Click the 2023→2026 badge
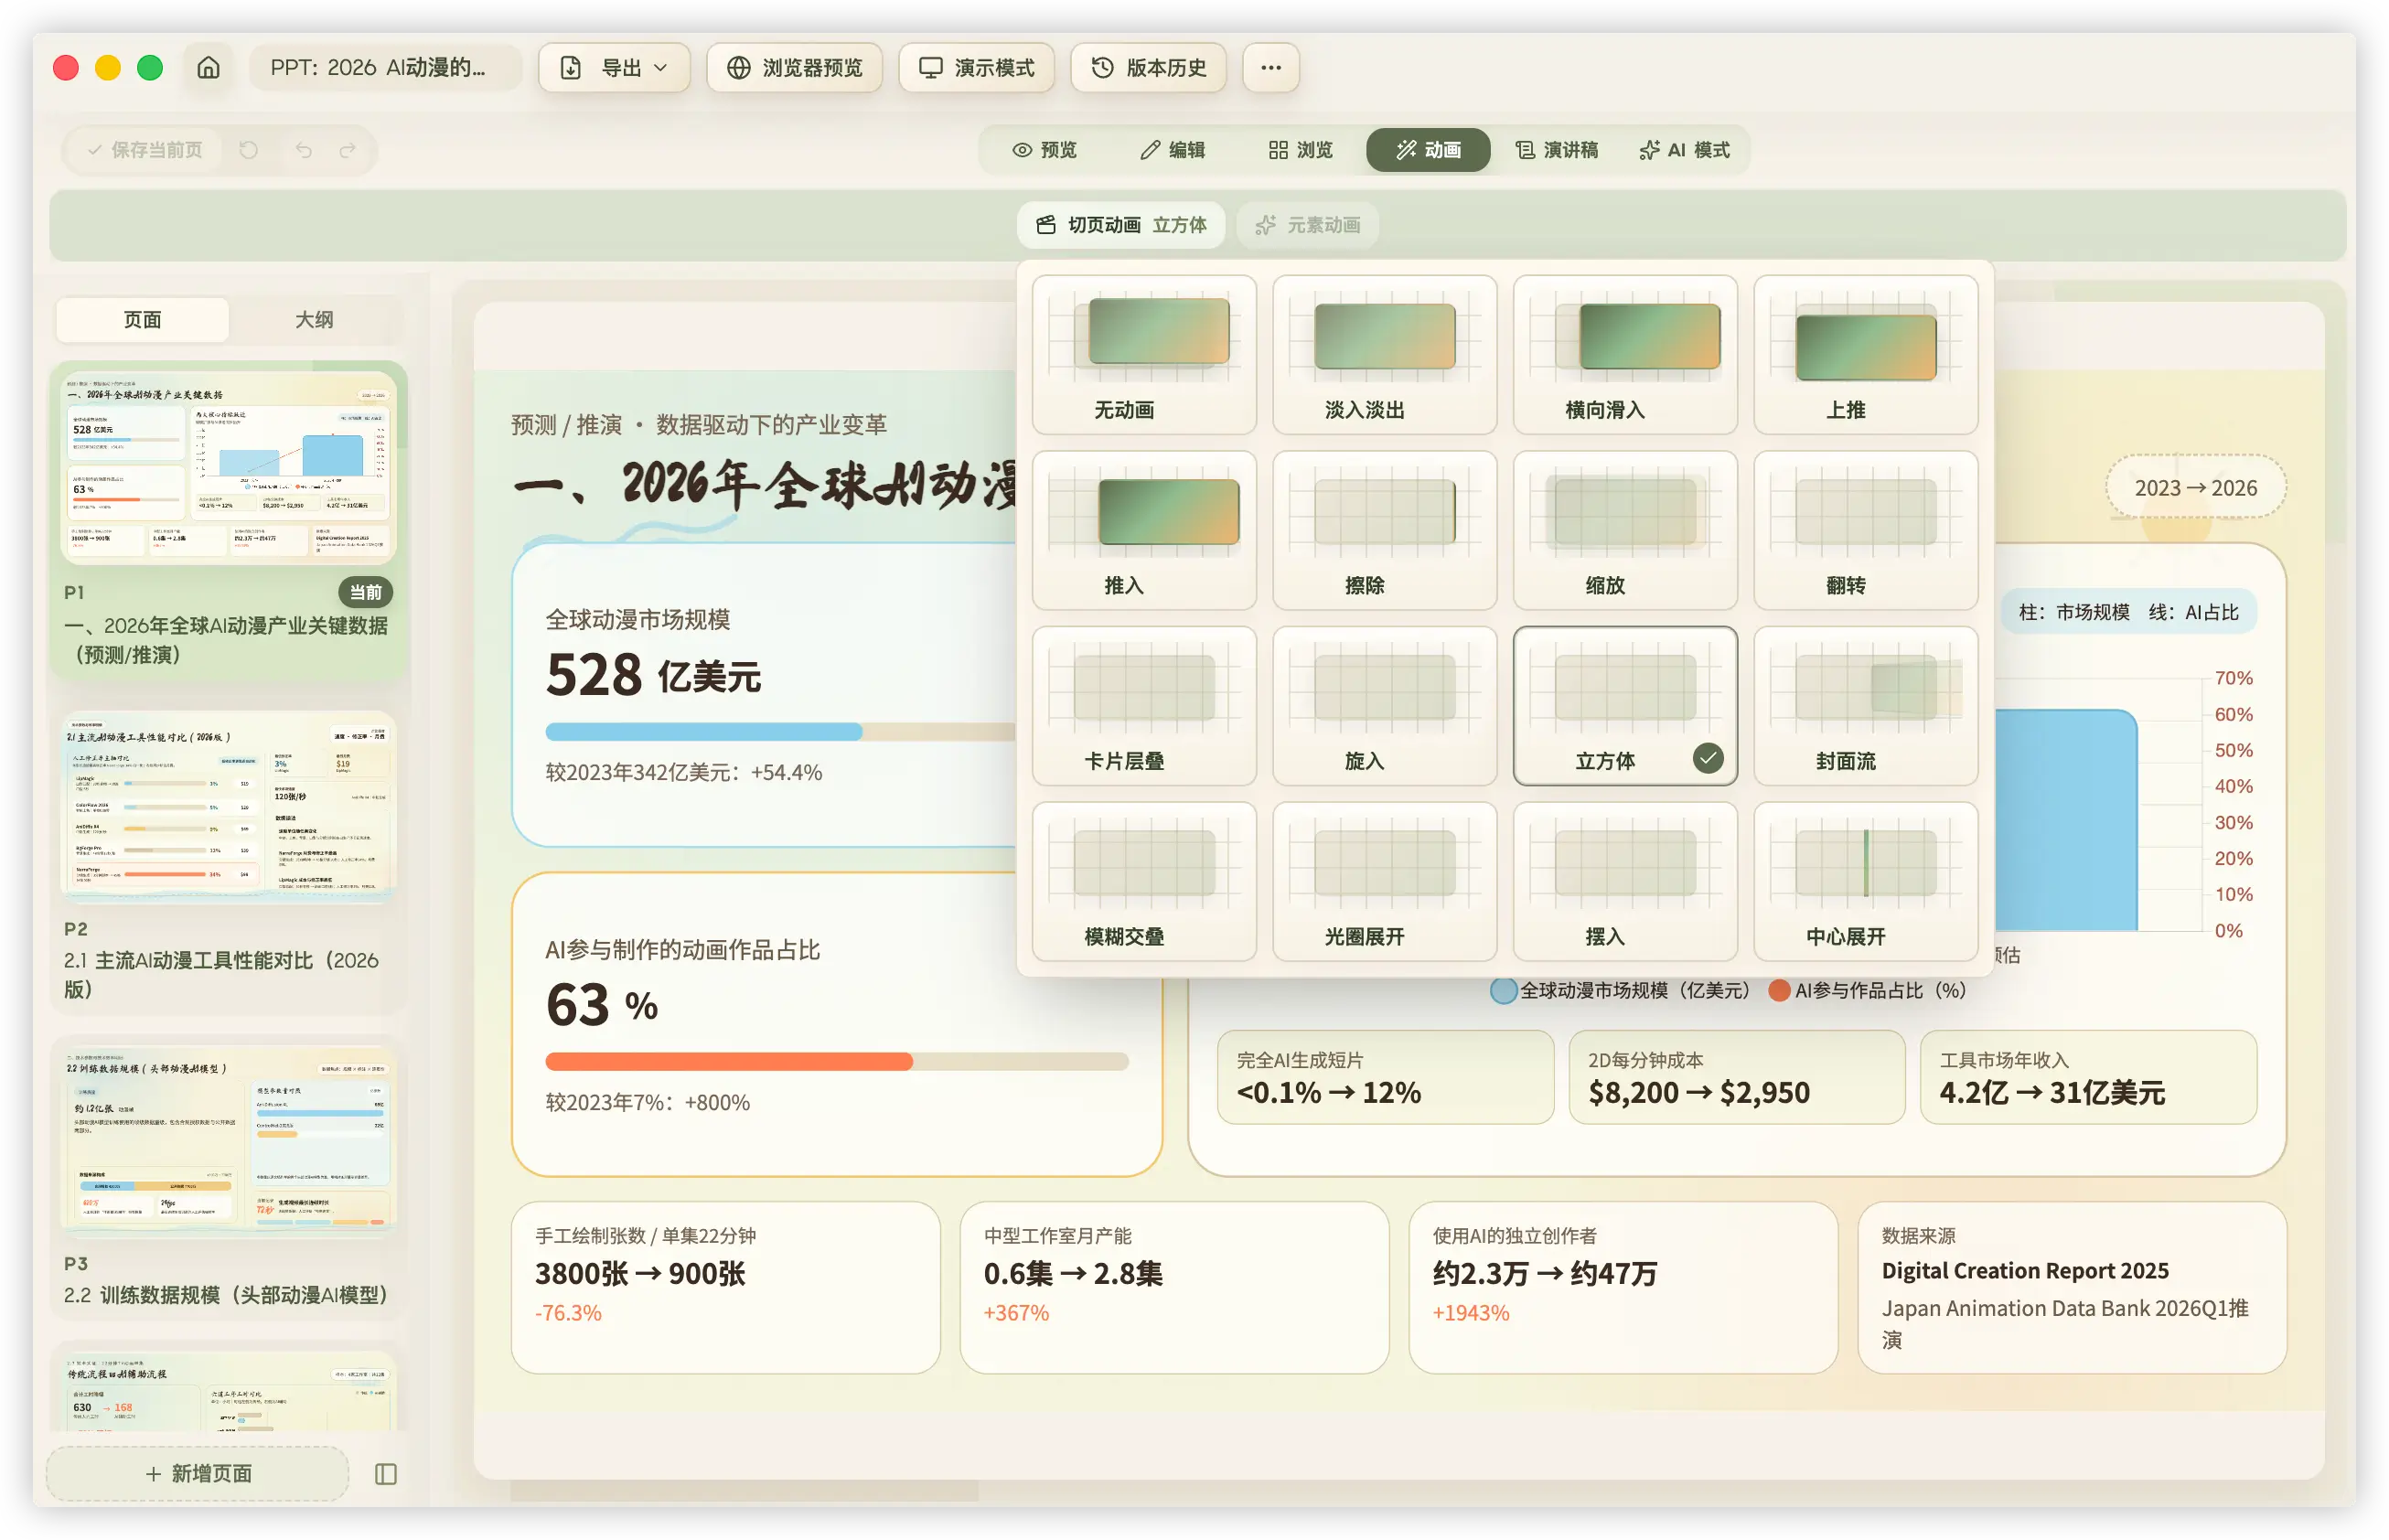2389x1540 pixels. (x=2196, y=488)
